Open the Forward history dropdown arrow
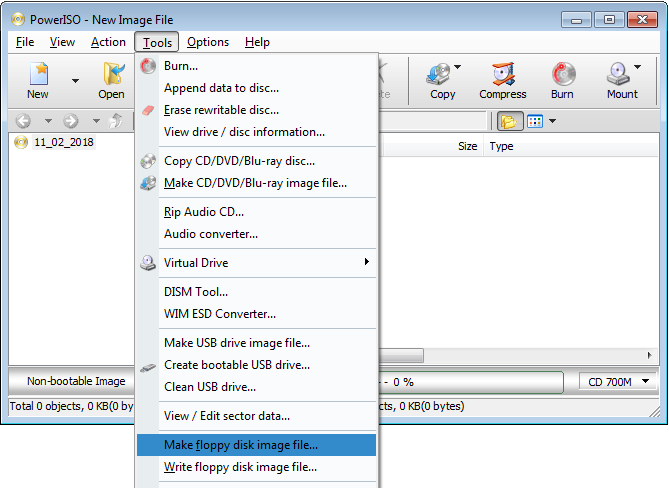 tap(96, 121)
